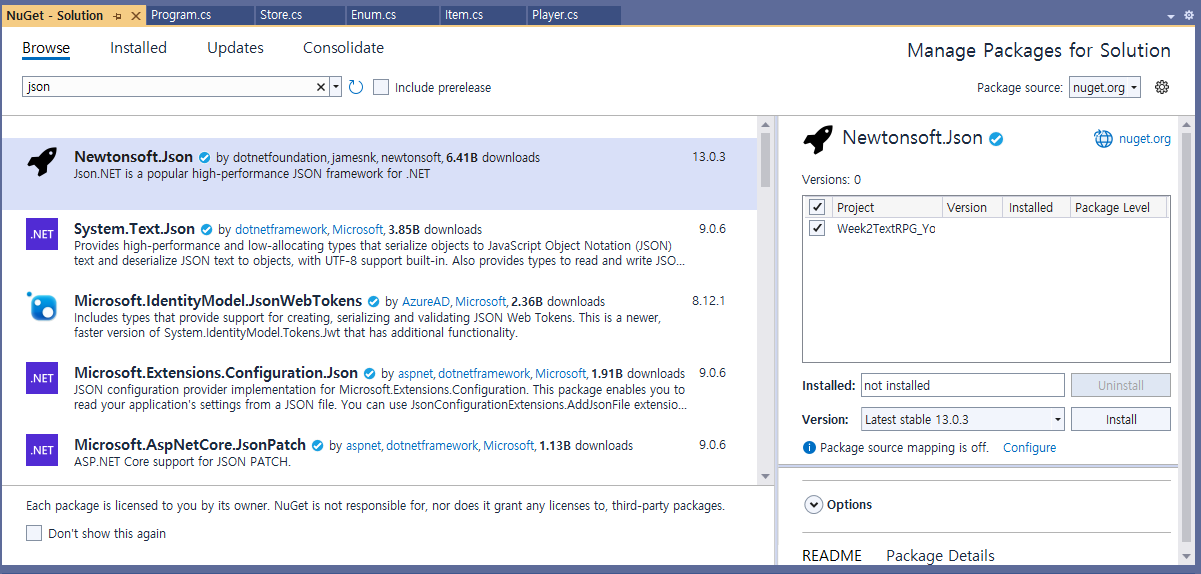Open the Package Details tab
Viewport: 1201px width, 574px height.
pos(940,556)
